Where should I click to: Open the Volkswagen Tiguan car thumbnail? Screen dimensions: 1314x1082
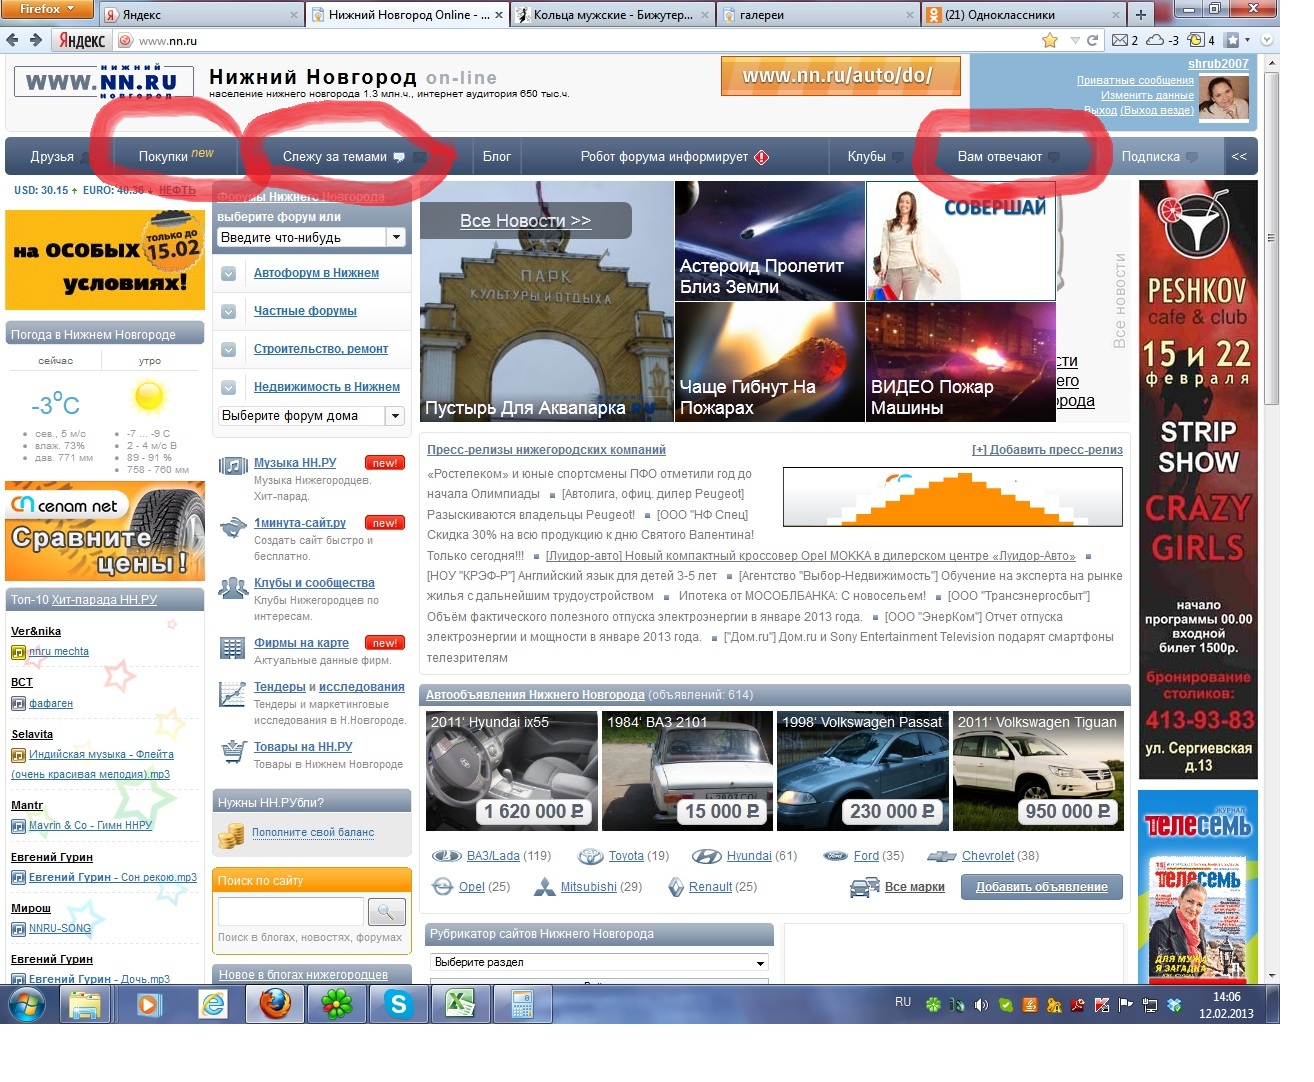point(1038,771)
